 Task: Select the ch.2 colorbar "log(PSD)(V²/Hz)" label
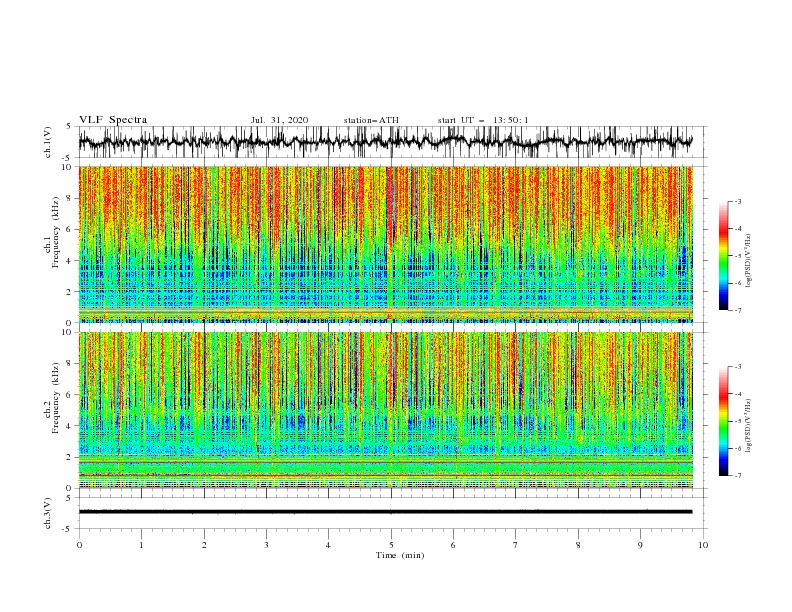tap(748, 426)
